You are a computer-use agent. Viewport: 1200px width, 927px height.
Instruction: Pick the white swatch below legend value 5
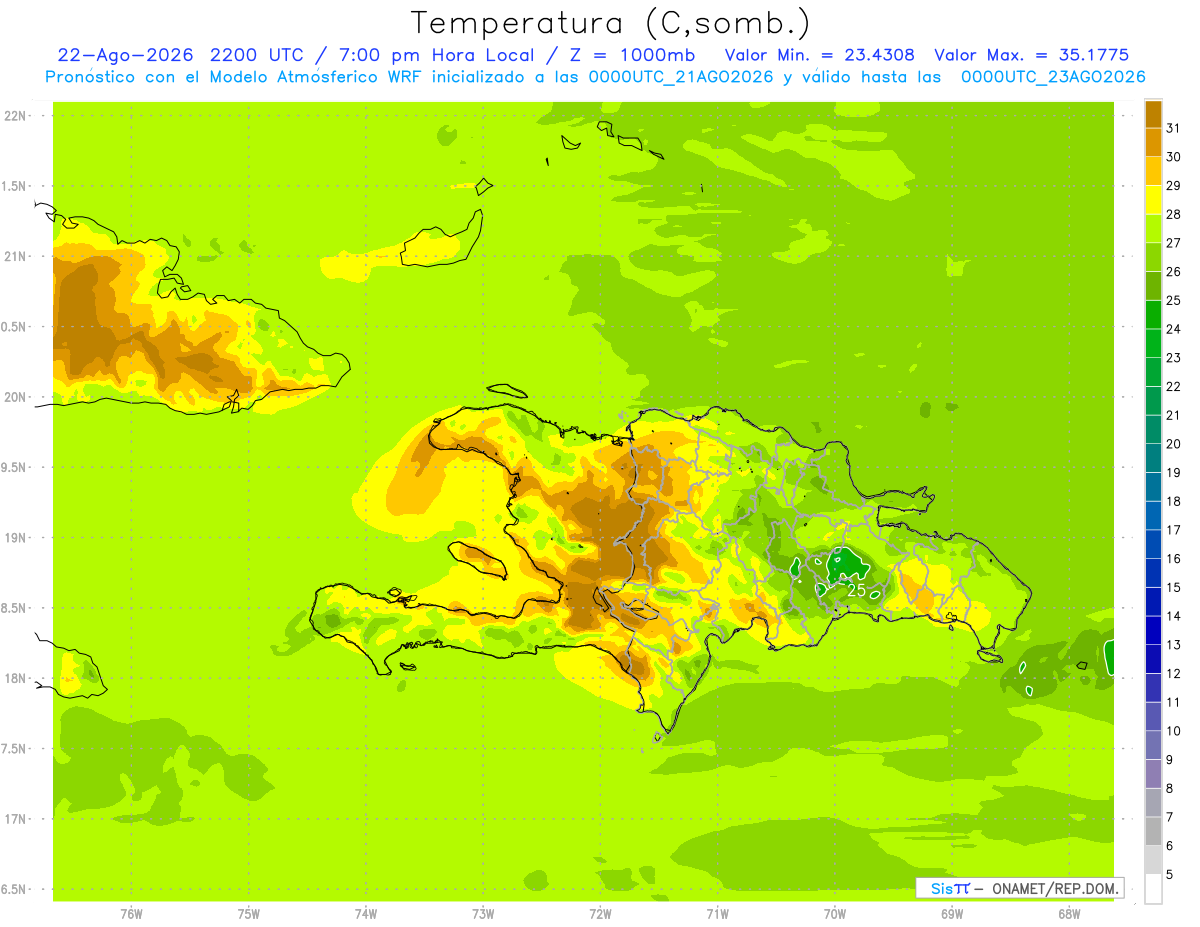pyautogui.click(x=1153, y=889)
